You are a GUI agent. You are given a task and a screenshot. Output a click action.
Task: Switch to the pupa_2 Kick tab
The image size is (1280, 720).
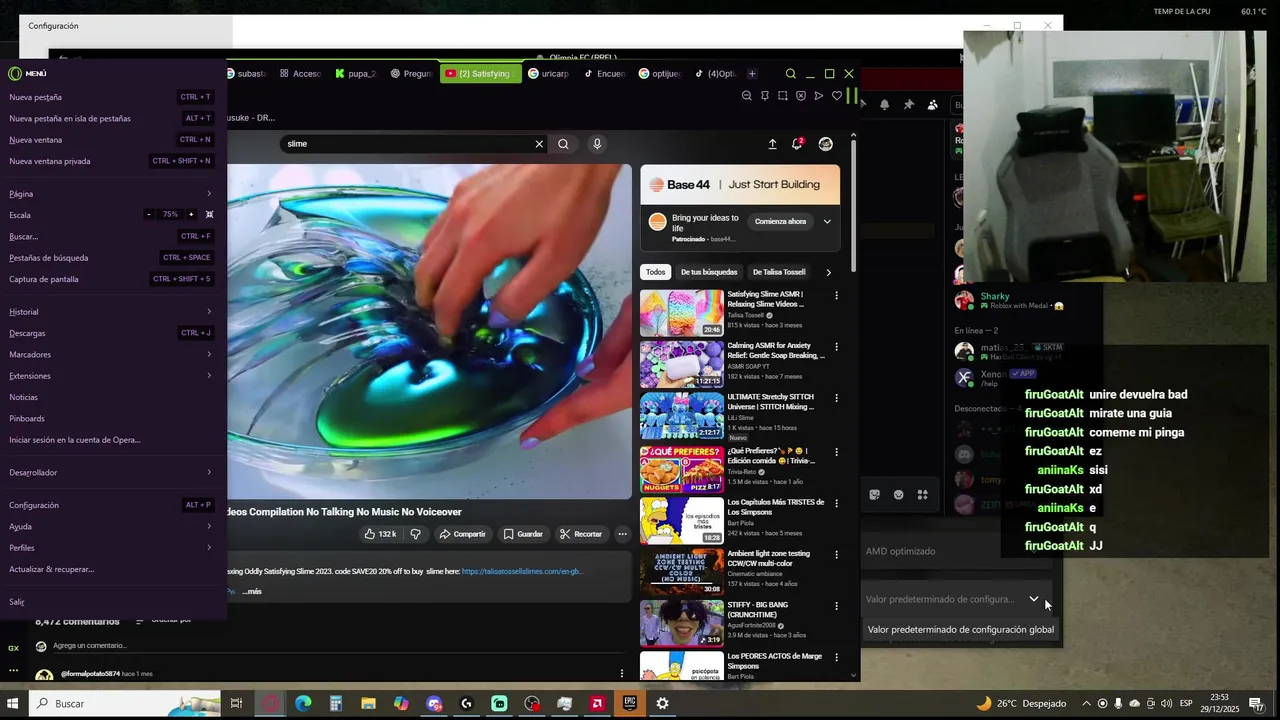pos(356,74)
